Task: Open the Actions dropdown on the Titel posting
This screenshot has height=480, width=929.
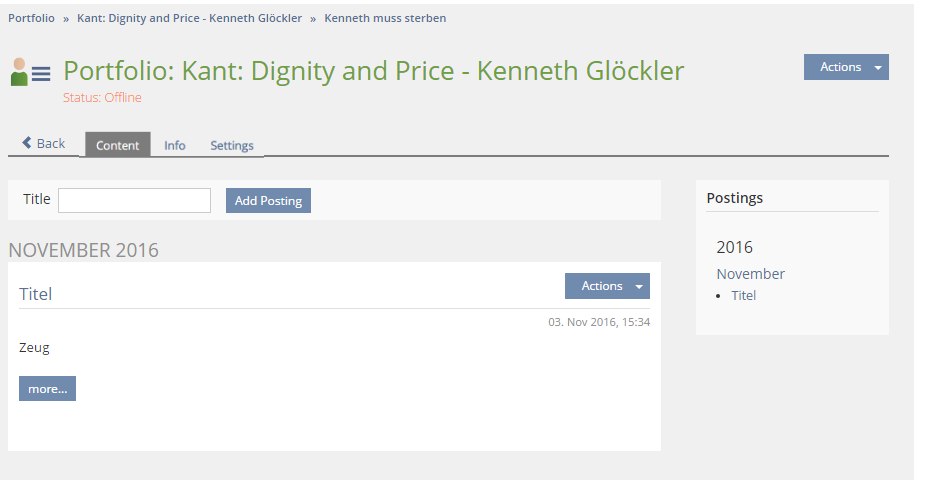Action: point(607,286)
